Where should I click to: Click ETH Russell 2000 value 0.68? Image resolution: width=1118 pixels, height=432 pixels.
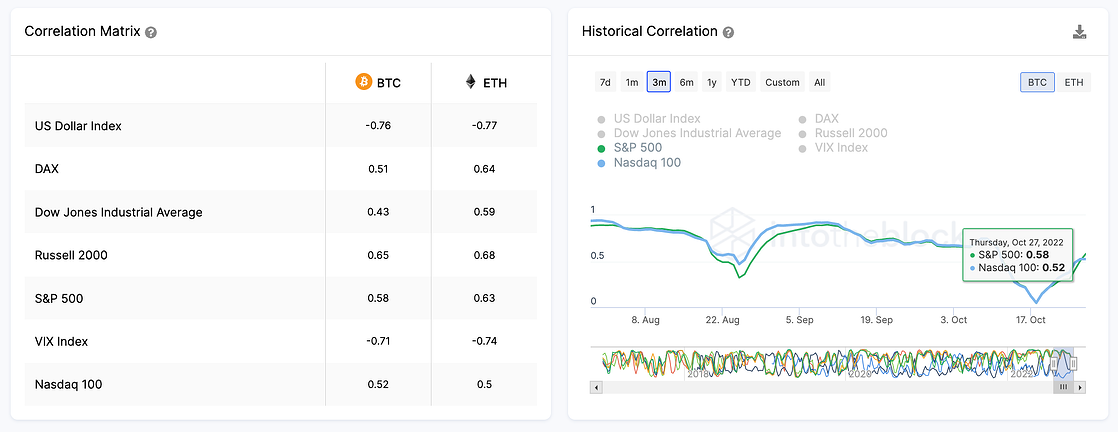coord(484,255)
